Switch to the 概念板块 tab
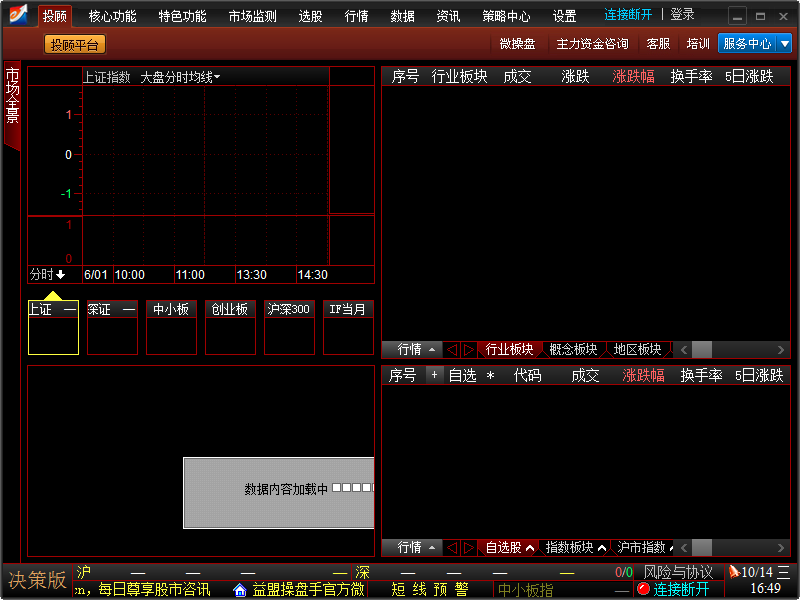 [573, 350]
